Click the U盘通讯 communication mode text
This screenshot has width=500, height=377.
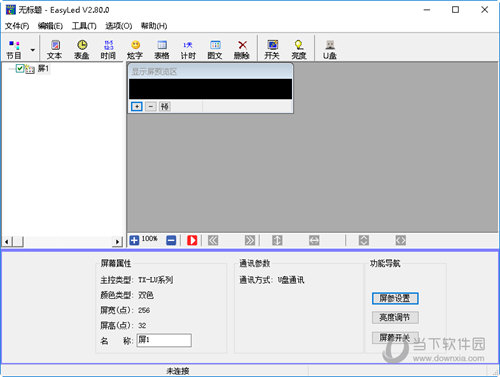[291, 280]
